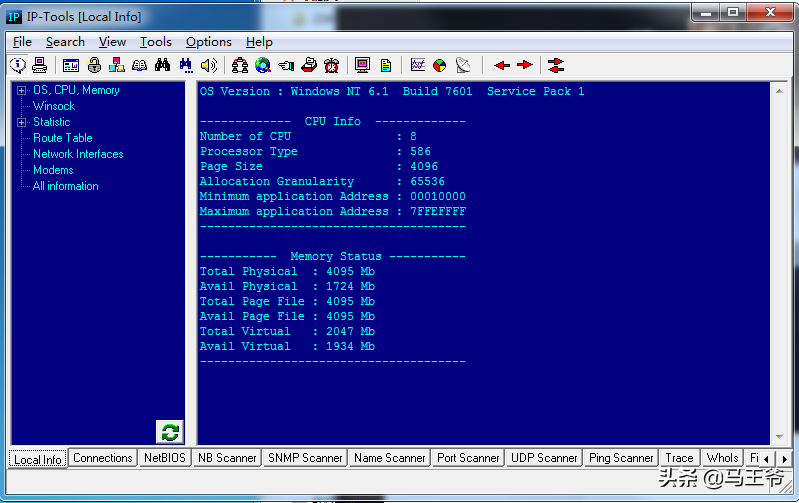The width and height of the screenshot is (799, 503).
Task: Click the globe with magnifier WhoIs icon
Action: click(x=263, y=65)
